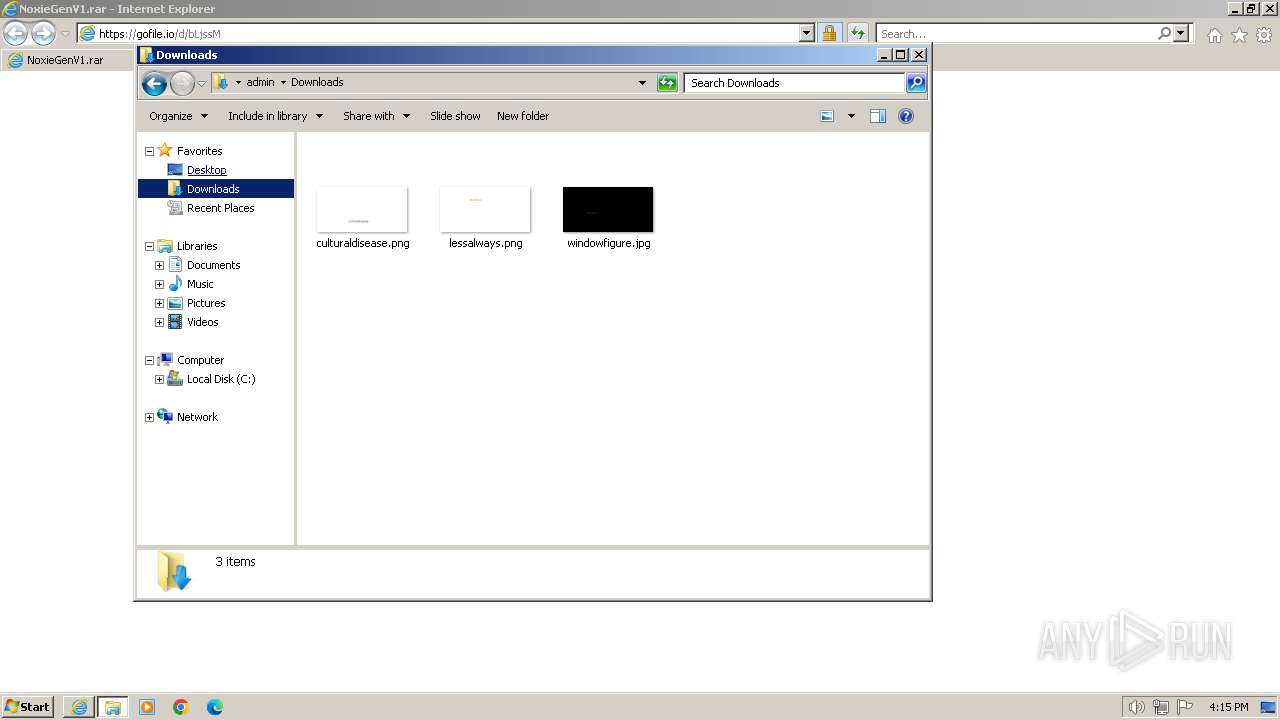This screenshot has height=720, width=1280.
Task: Collapse the Computer tree group
Action: pyautogui.click(x=149, y=360)
